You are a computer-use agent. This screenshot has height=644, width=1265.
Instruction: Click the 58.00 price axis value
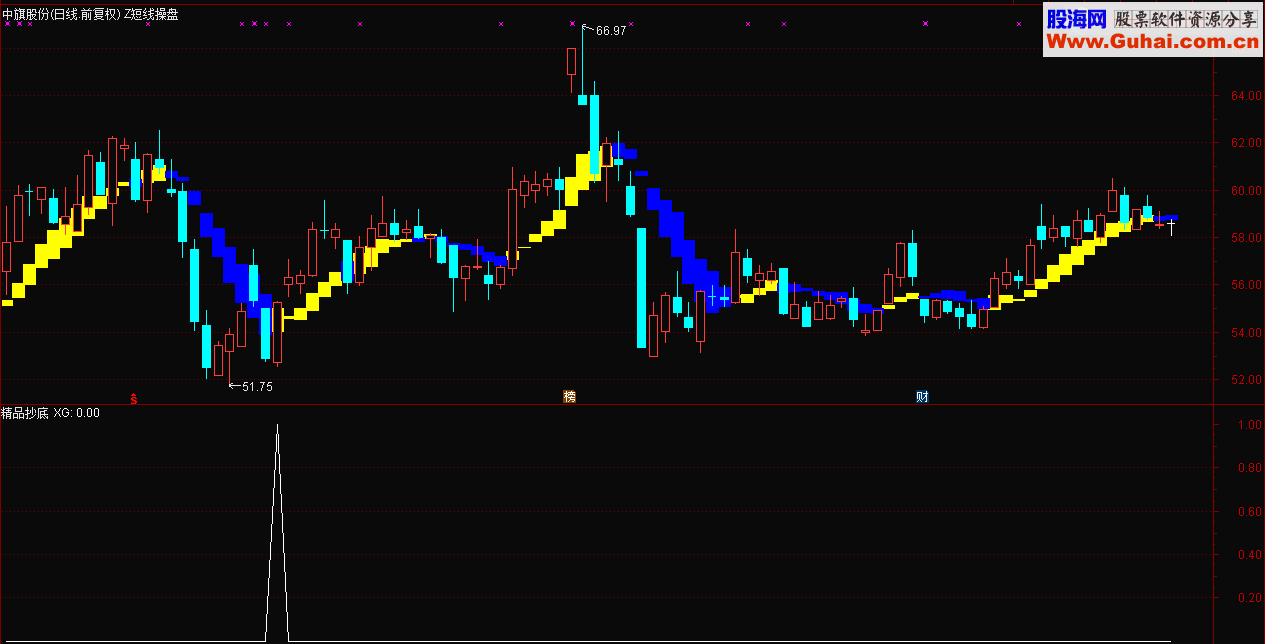1246,238
